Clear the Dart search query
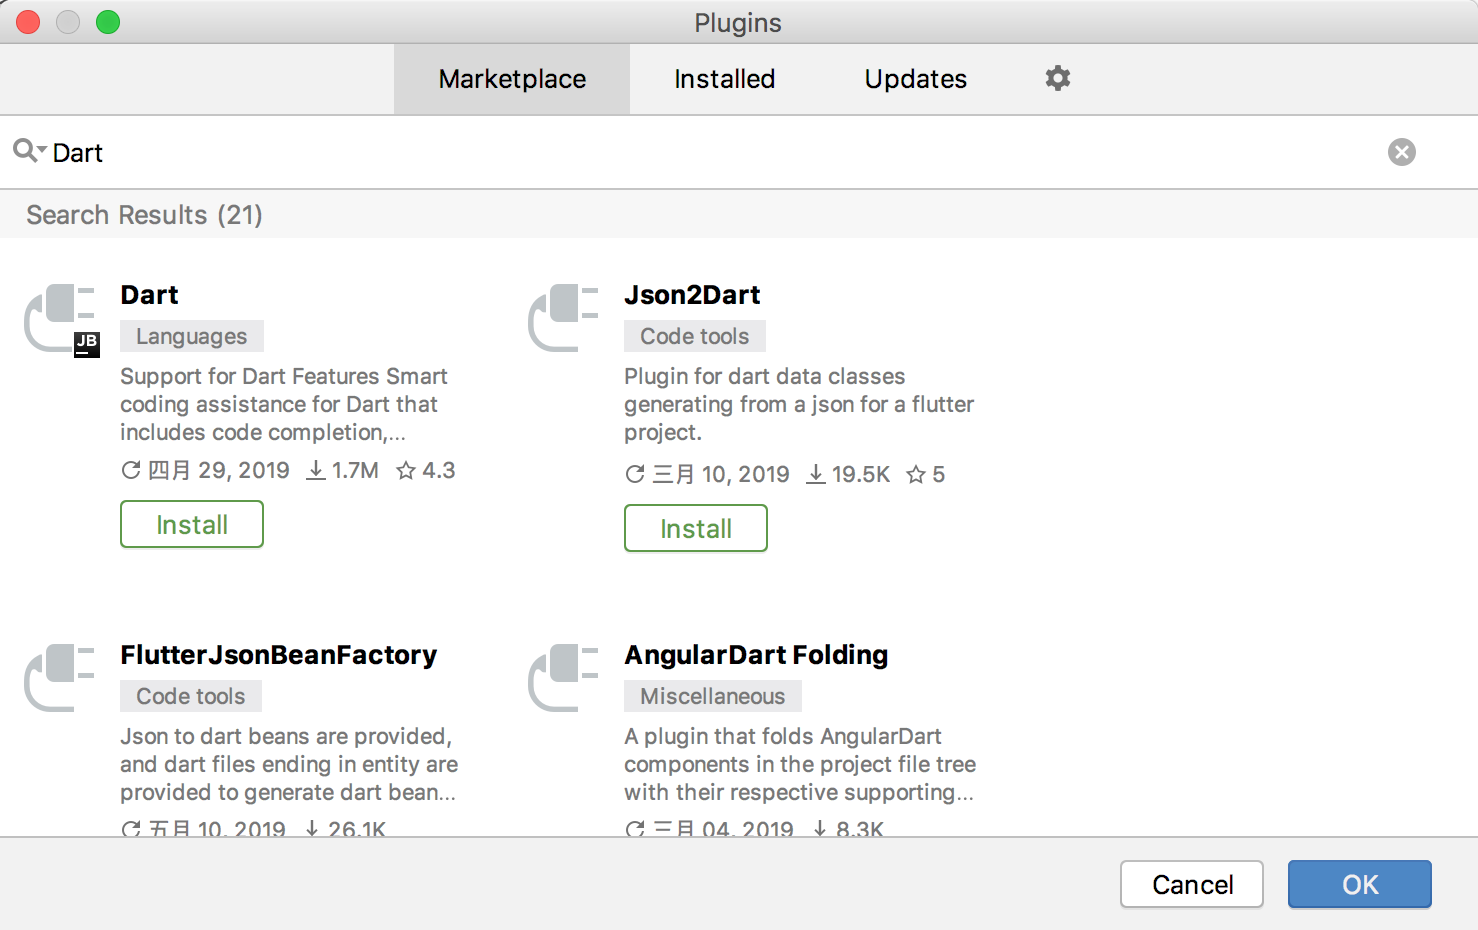Screen dimensions: 1478x930 point(1401,151)
